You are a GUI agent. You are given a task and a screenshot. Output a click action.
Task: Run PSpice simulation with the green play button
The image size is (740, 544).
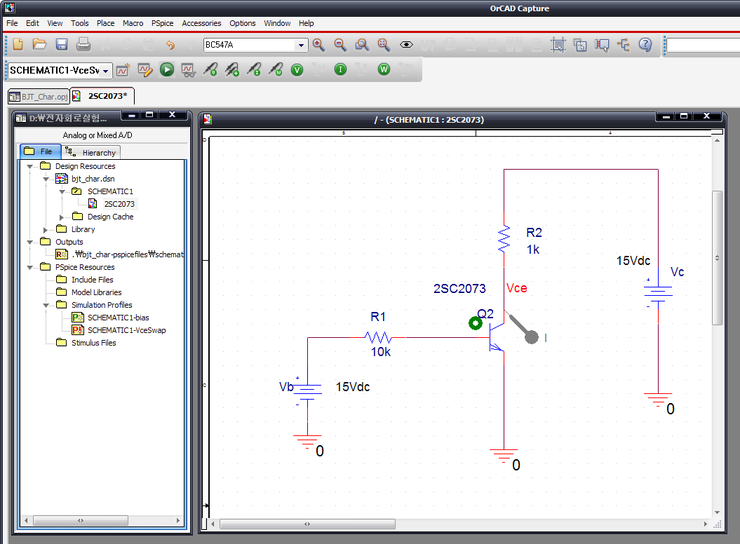[x=167, y=70]
